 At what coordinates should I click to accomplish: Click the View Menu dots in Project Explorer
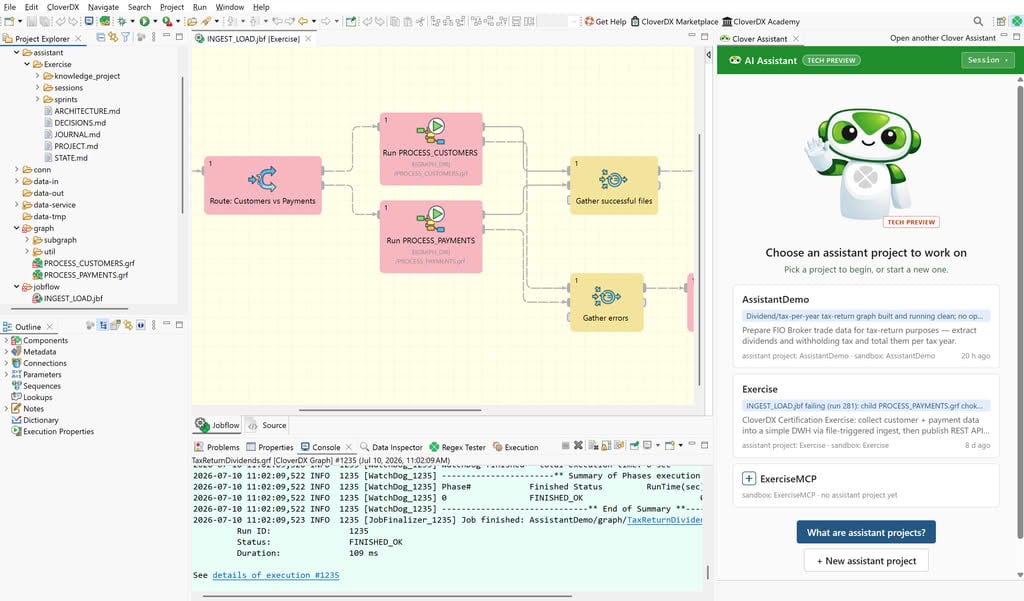[x=153, y=38]
